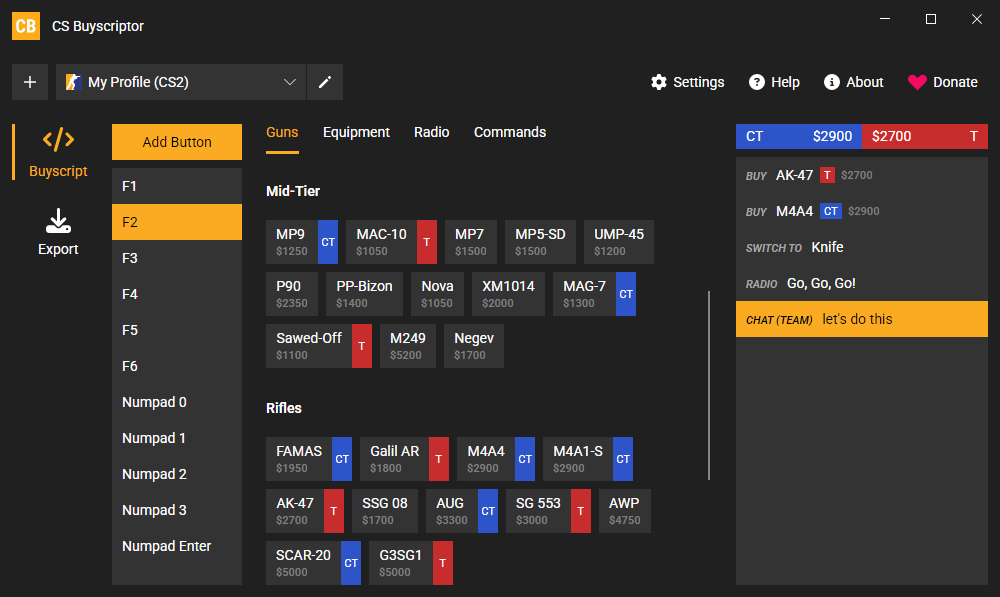1000x597 pixels.
Task: Select the Numpad 0 binding
Action: coord(177,402)
